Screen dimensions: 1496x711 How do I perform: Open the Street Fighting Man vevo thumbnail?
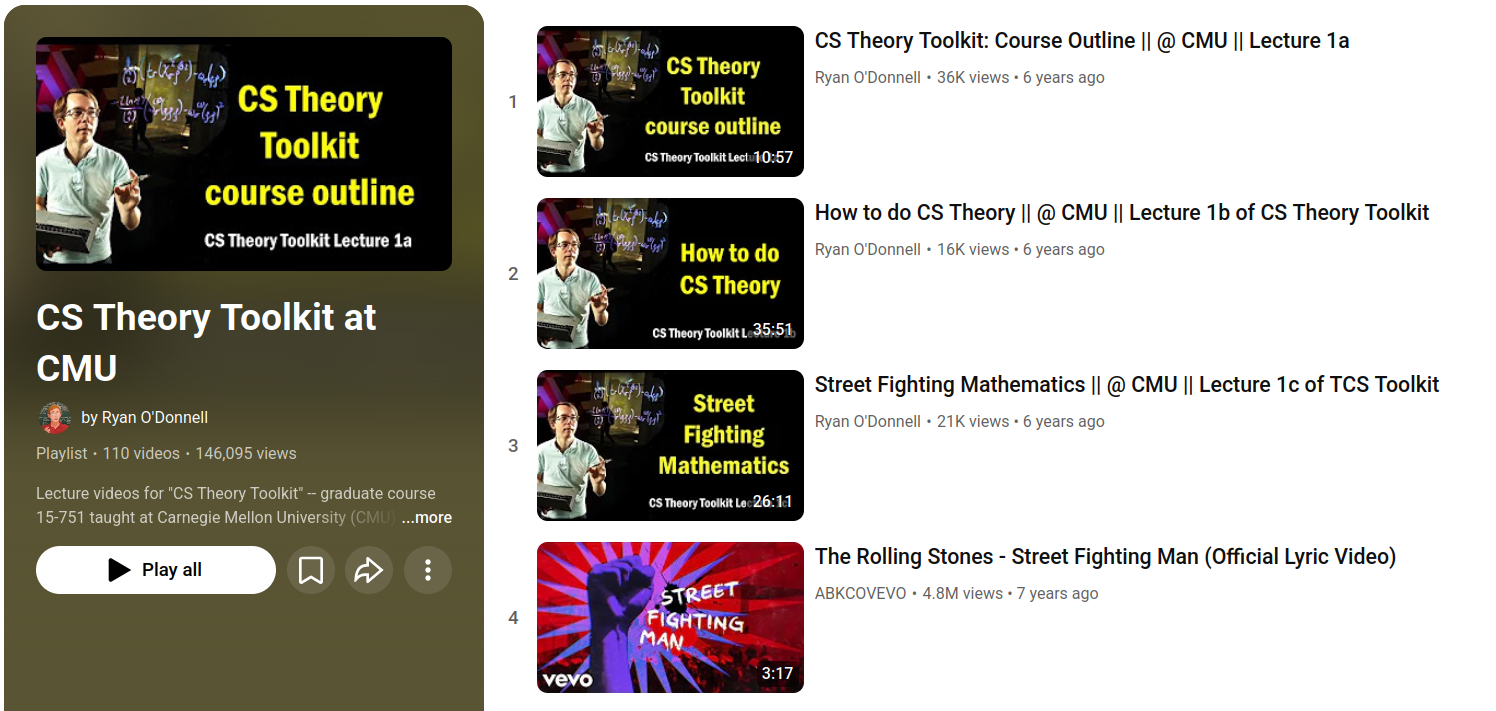(670, 618)
